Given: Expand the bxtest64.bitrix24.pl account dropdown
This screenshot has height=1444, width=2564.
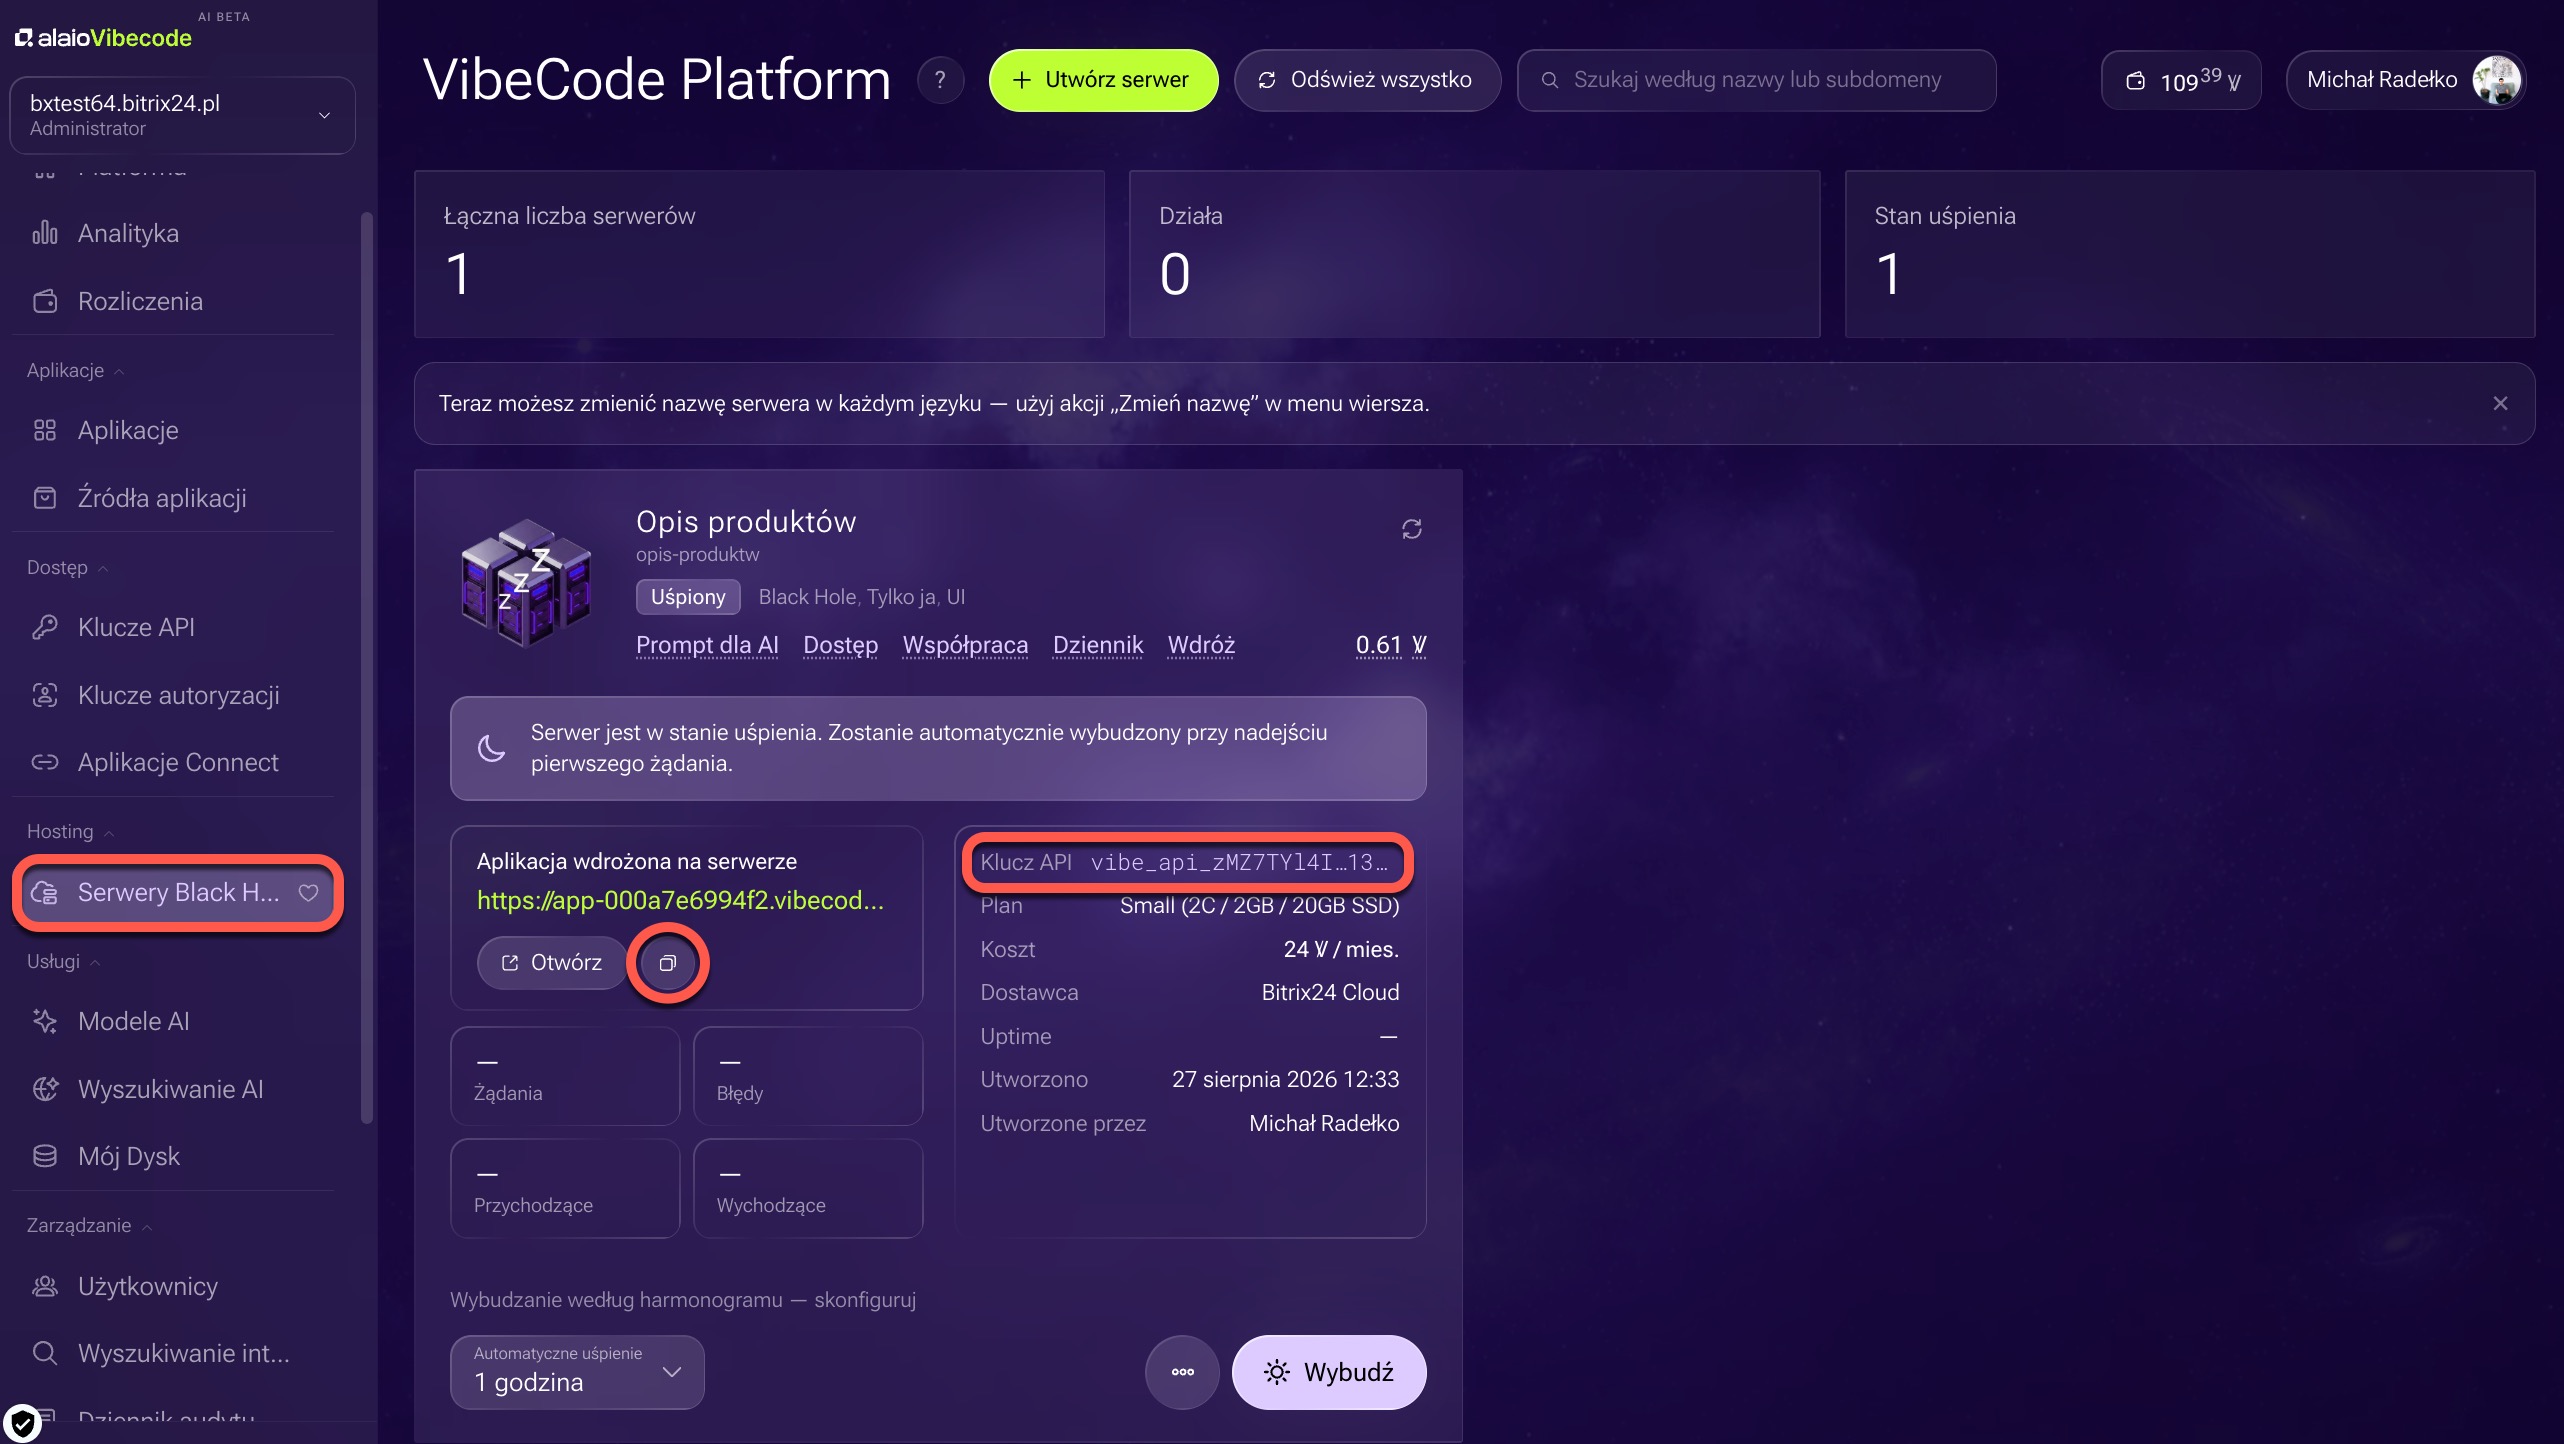Looking at the screenshot, I should click(x=182, y=115).
